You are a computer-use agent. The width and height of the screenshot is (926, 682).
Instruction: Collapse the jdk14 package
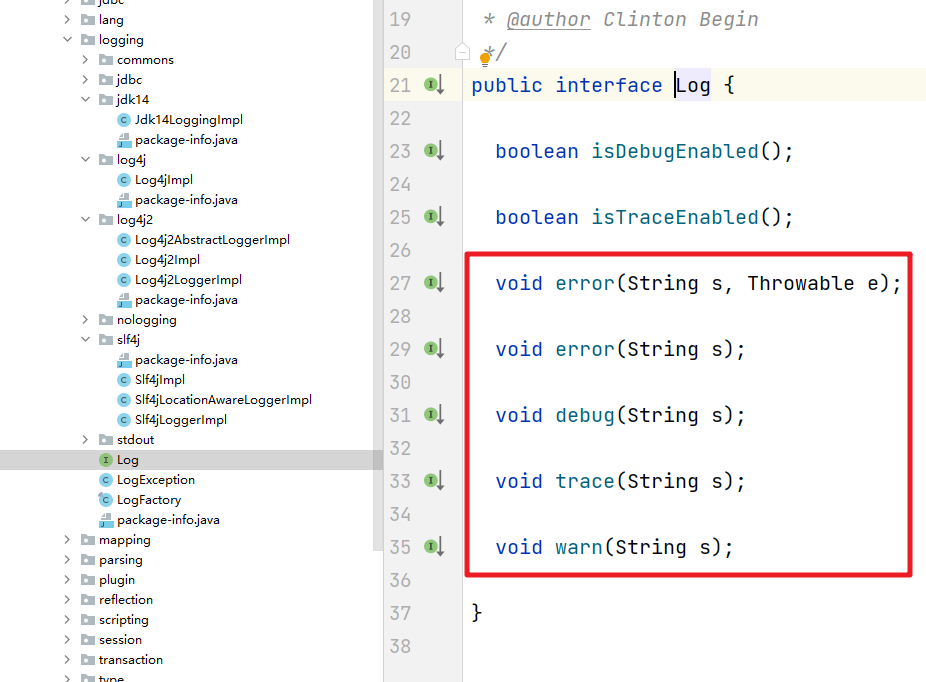click(x=85, y=100)
